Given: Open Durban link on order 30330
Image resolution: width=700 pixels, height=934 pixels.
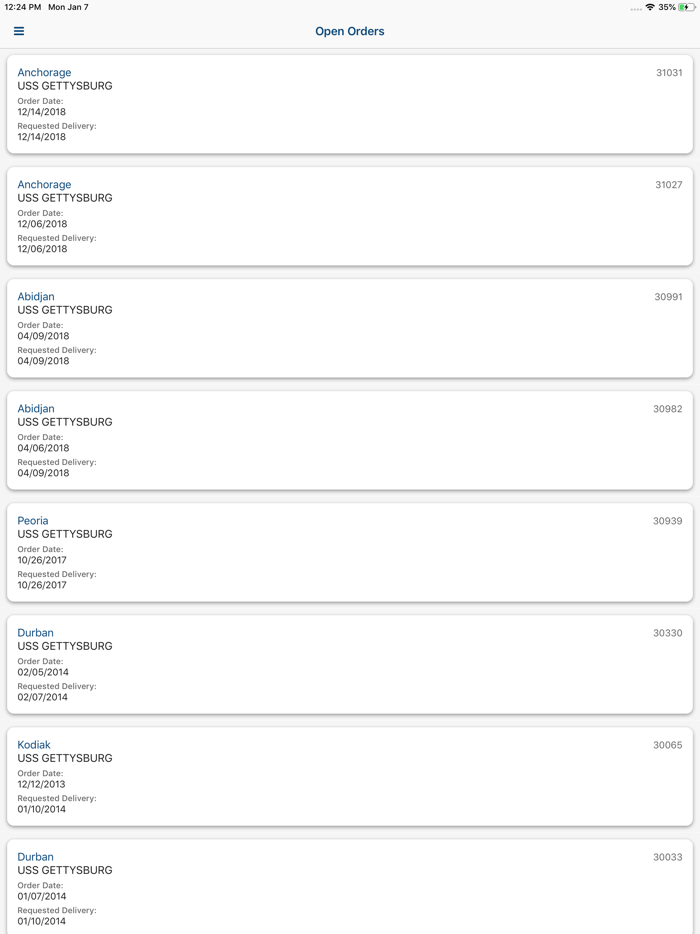Looking at the screenshot, I should pyautogui.click(x=36, y=633).
